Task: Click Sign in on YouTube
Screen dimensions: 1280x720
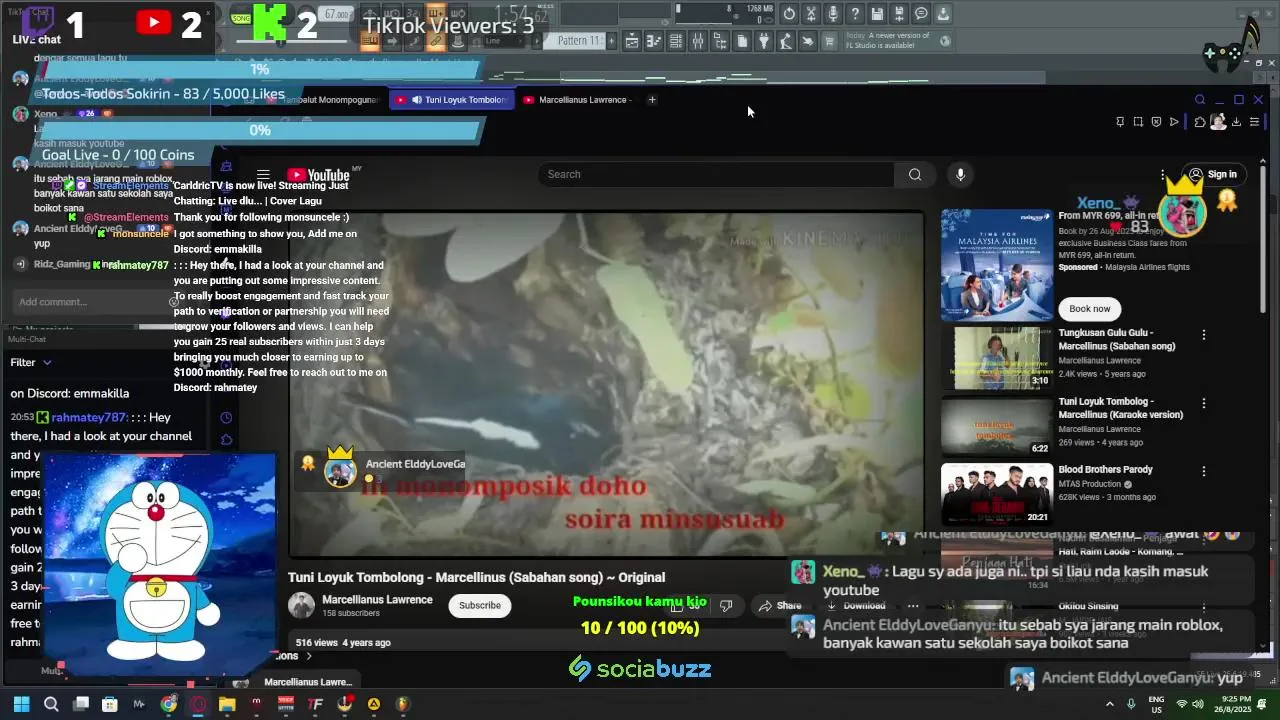Action: coord(1213,174)
